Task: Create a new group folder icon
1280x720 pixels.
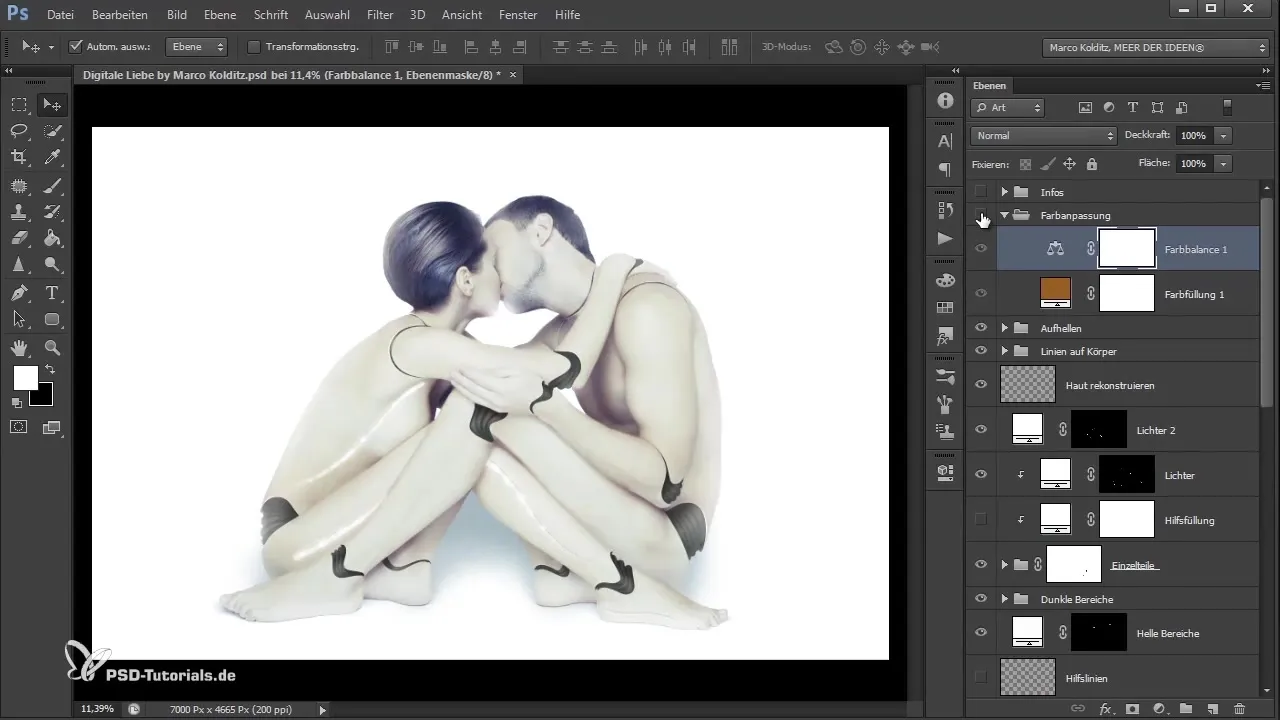Action: 1186,708
